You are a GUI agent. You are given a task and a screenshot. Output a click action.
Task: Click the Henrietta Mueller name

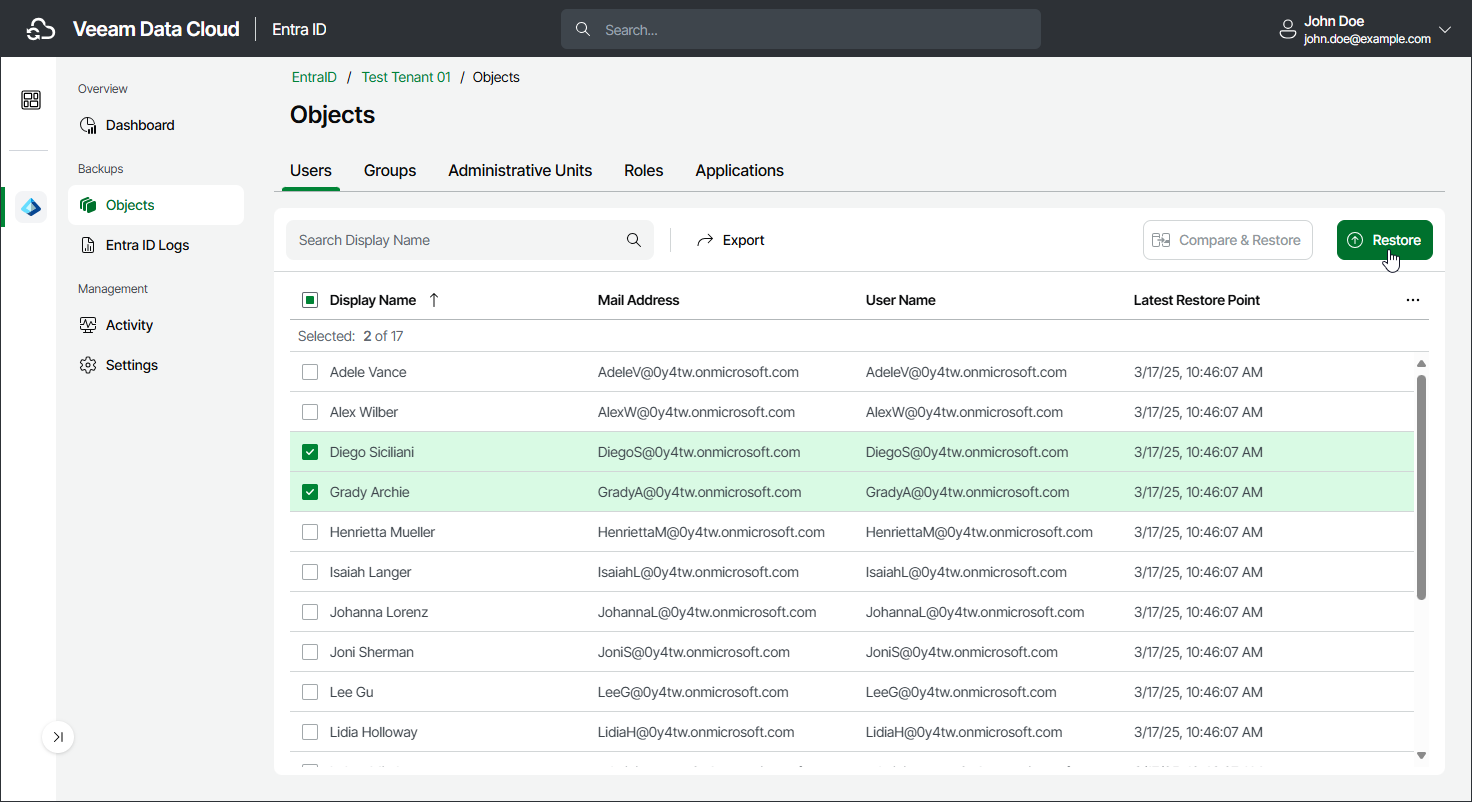tap(382, 532)
